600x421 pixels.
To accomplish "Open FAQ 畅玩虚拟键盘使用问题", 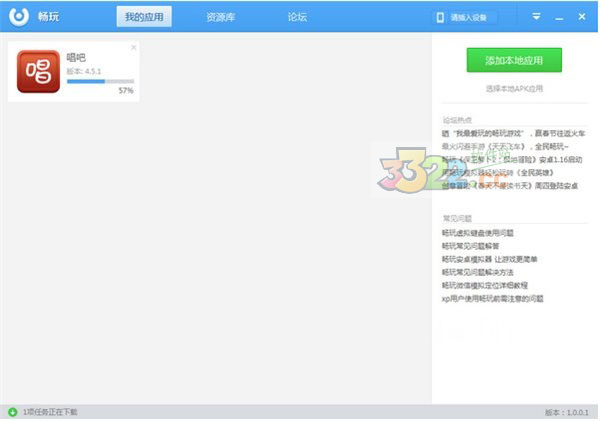I will [478, 233].
